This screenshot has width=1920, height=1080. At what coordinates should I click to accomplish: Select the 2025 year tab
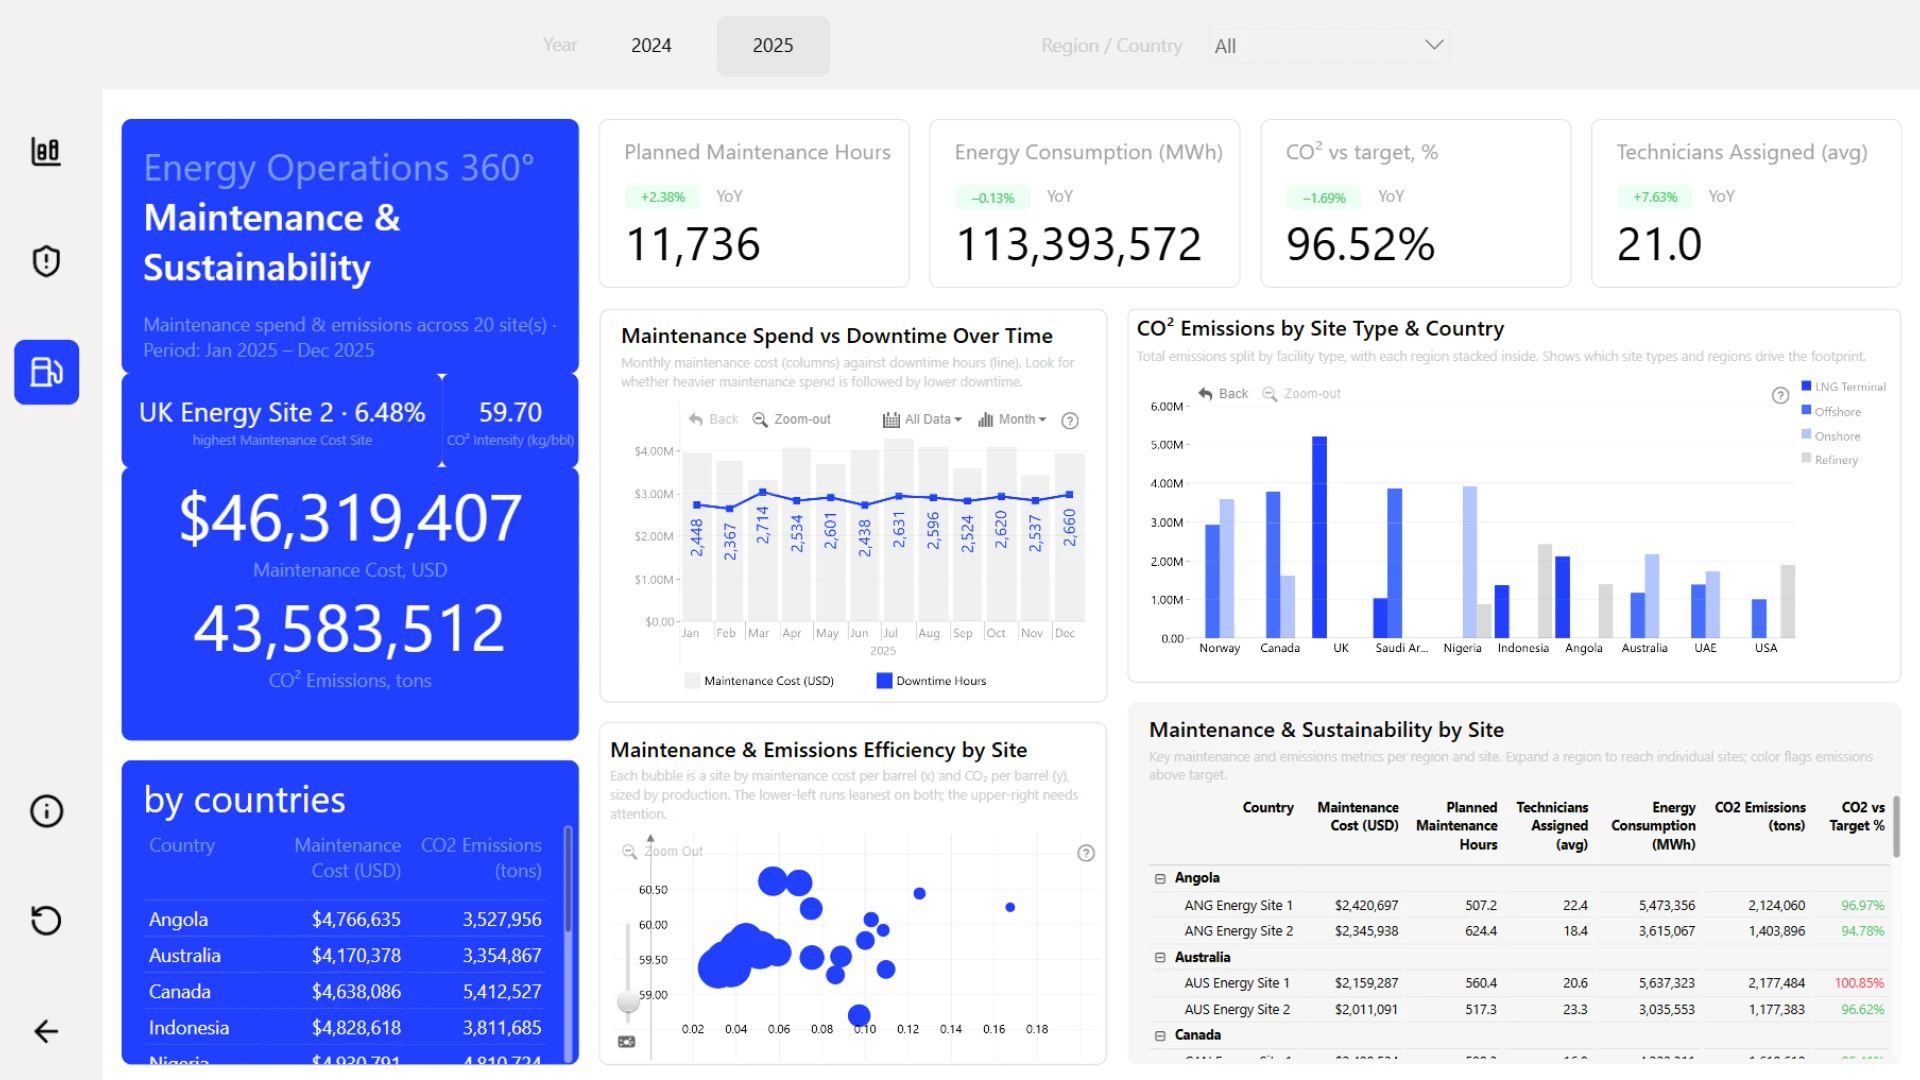[x=773, y=46]
